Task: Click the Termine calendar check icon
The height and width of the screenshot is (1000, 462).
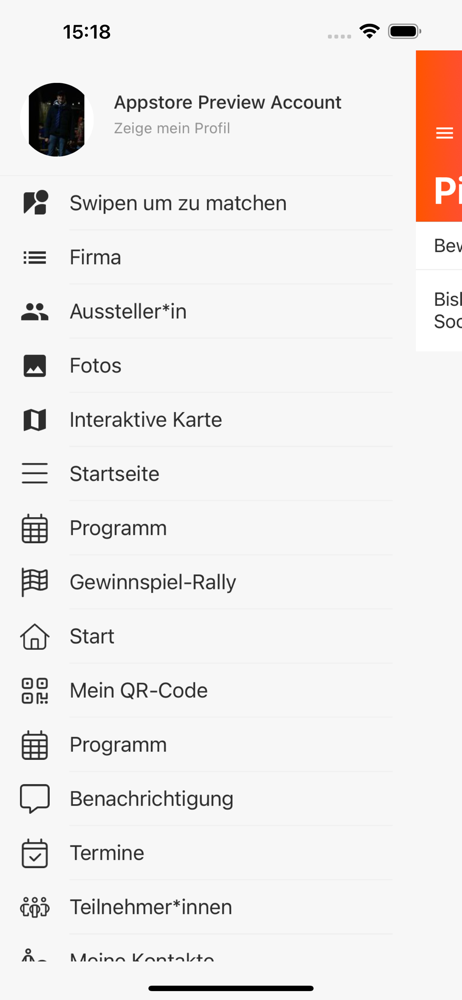Action: [x=35, y=853]
